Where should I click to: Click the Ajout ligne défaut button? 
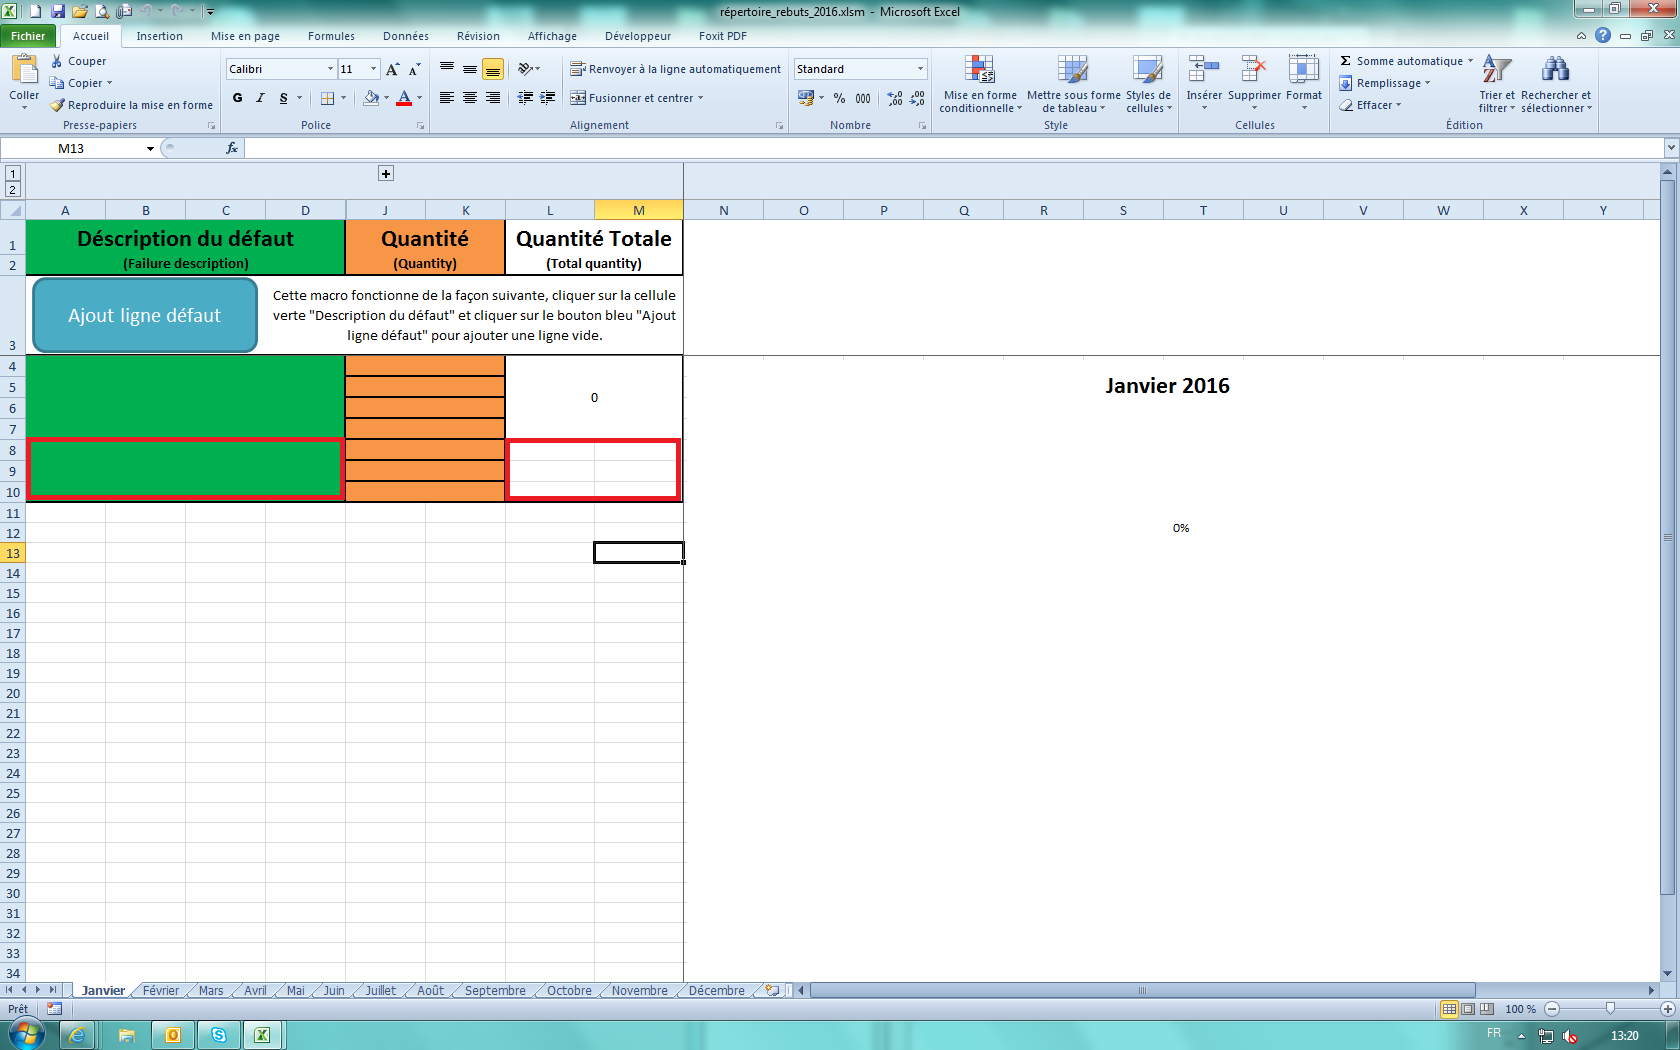pyautogui.click(x=145, y=315)
